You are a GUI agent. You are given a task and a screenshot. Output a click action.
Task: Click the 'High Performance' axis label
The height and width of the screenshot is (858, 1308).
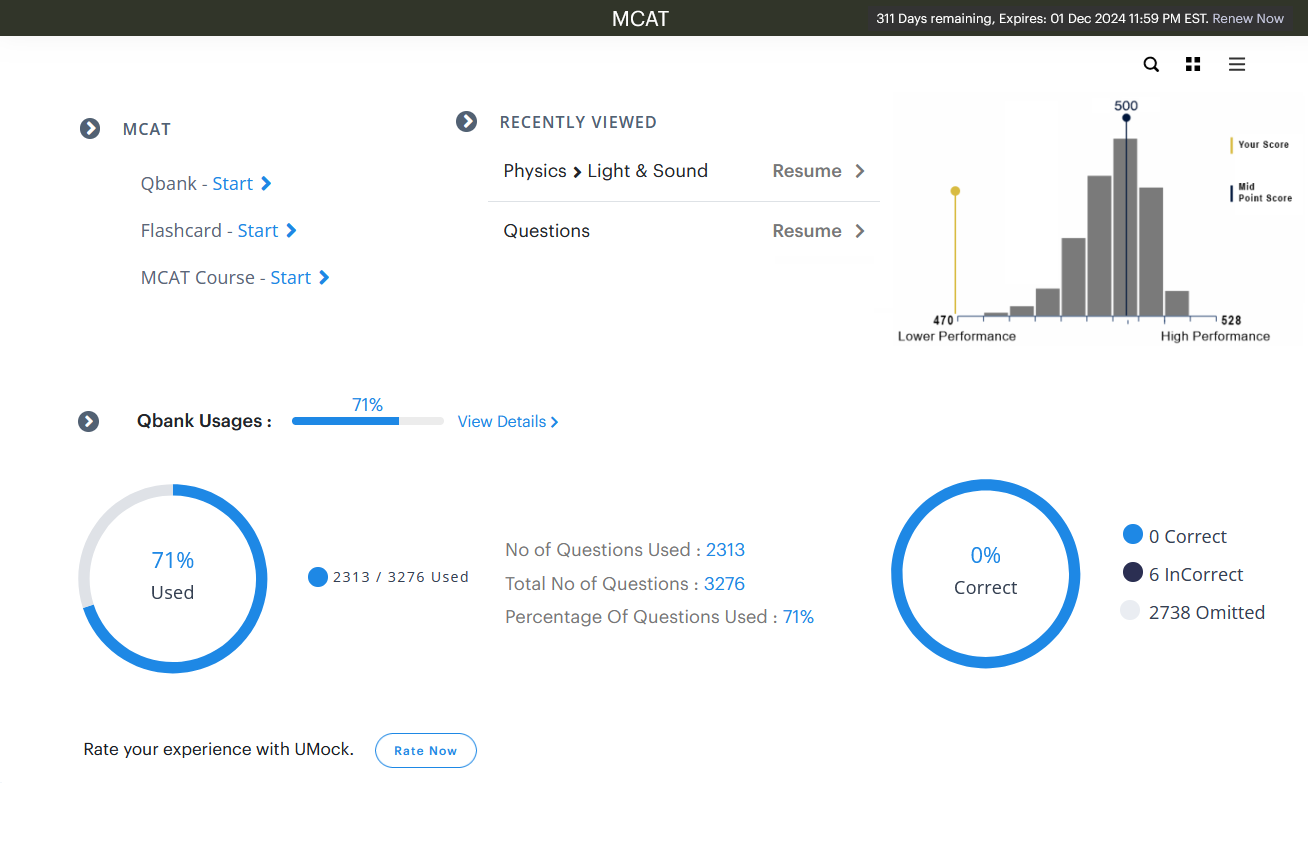[1215, 336]
